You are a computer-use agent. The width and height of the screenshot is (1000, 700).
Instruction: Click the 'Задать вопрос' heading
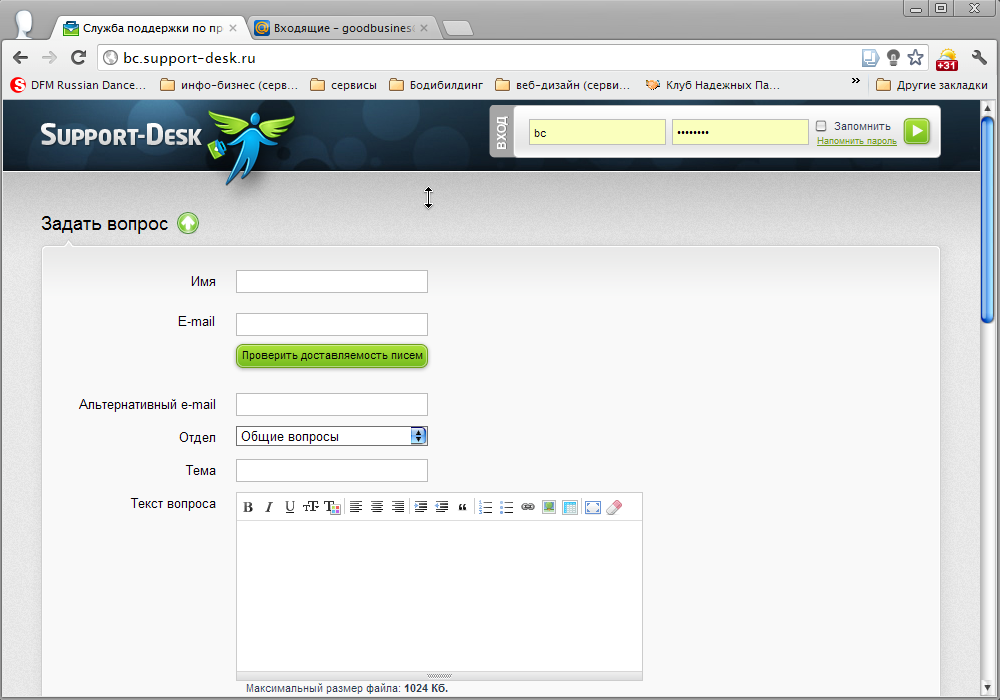105,224
